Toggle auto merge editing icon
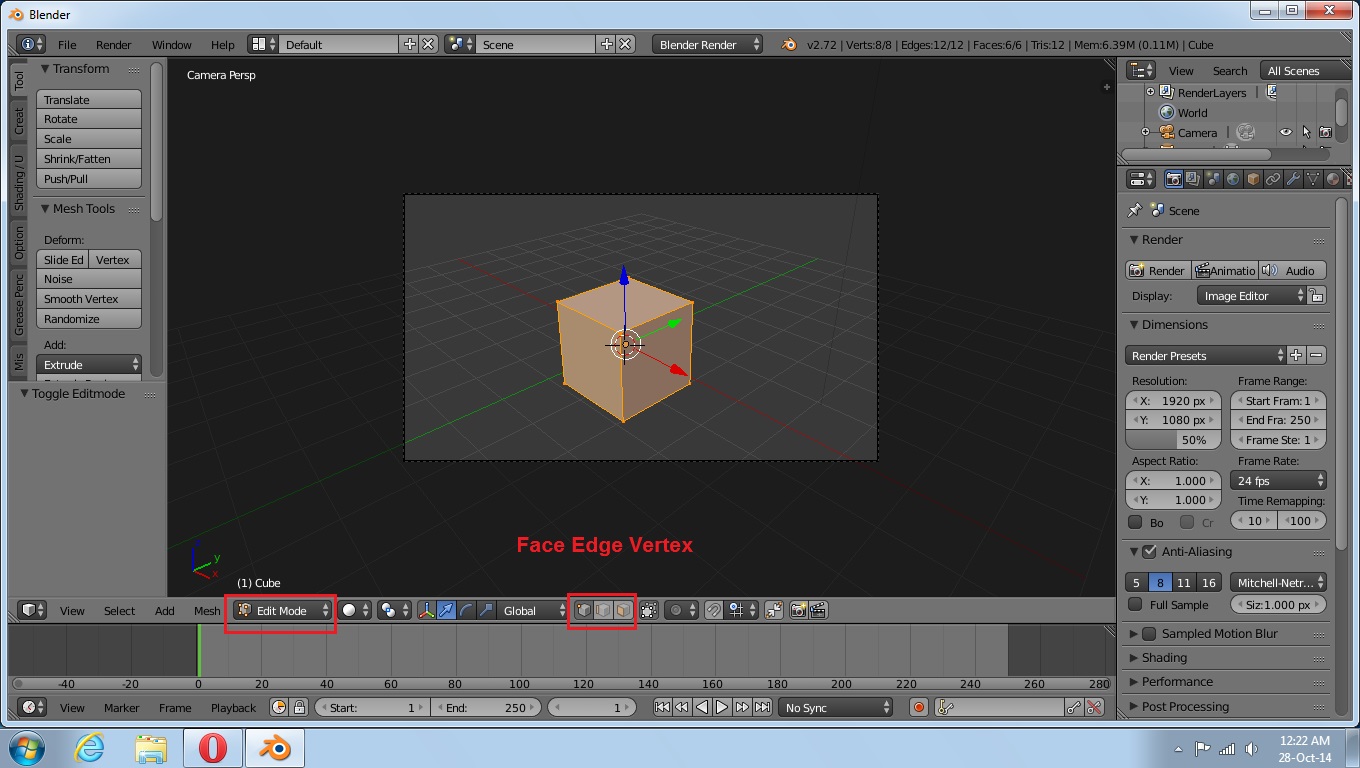 click(774, 610)
